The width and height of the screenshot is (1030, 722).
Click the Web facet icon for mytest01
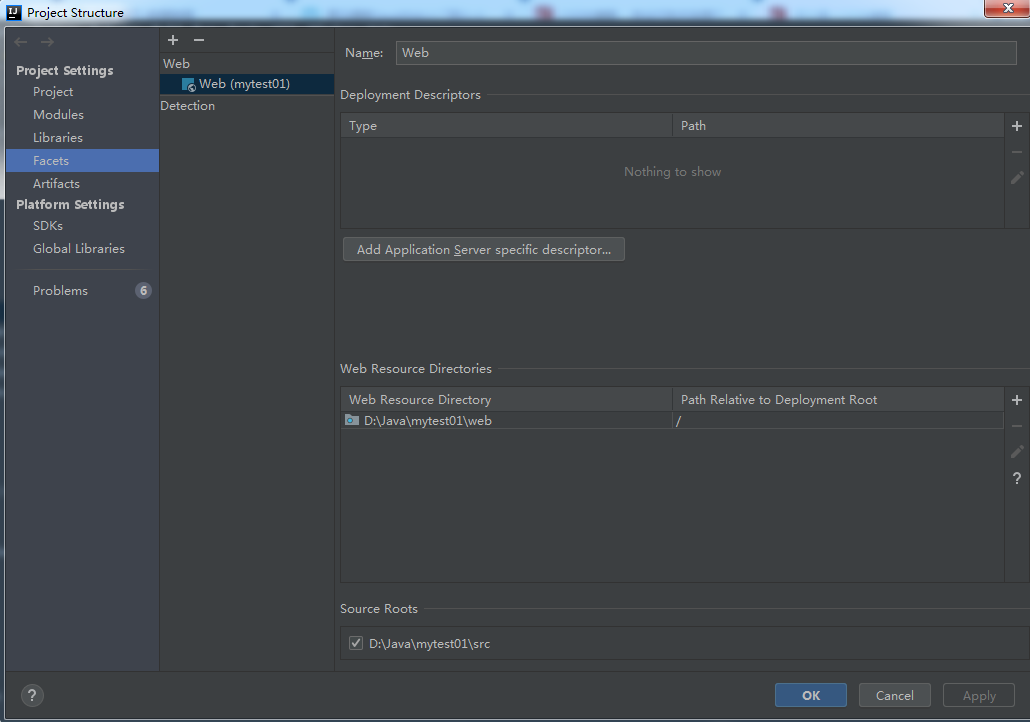[x=189, y=85]
